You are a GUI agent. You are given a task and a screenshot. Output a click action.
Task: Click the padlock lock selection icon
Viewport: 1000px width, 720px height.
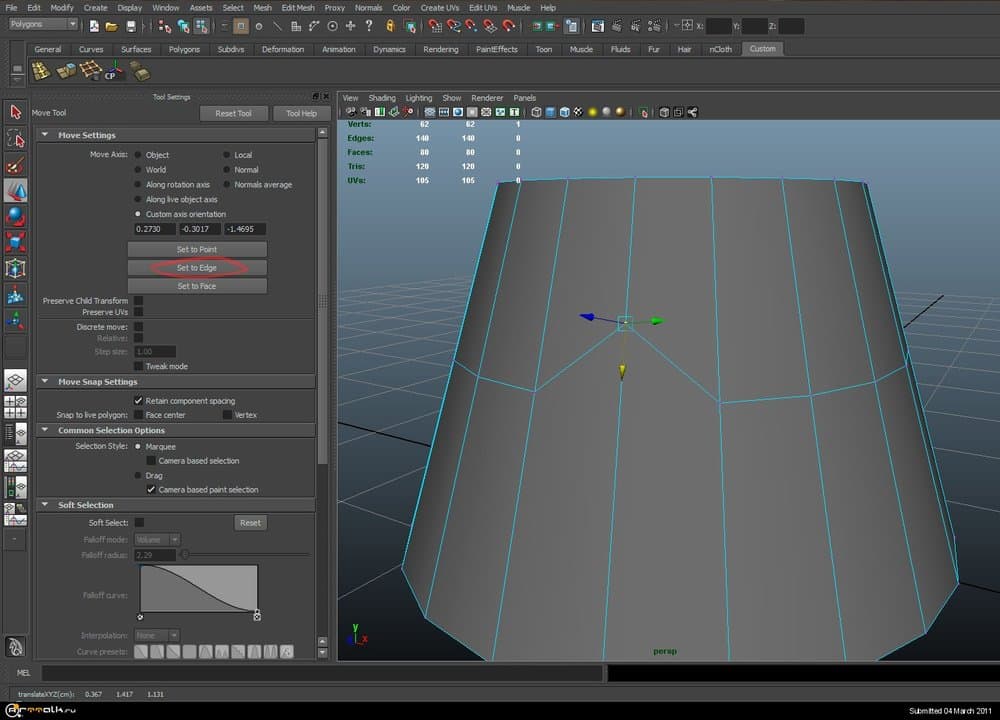point(390,26)
